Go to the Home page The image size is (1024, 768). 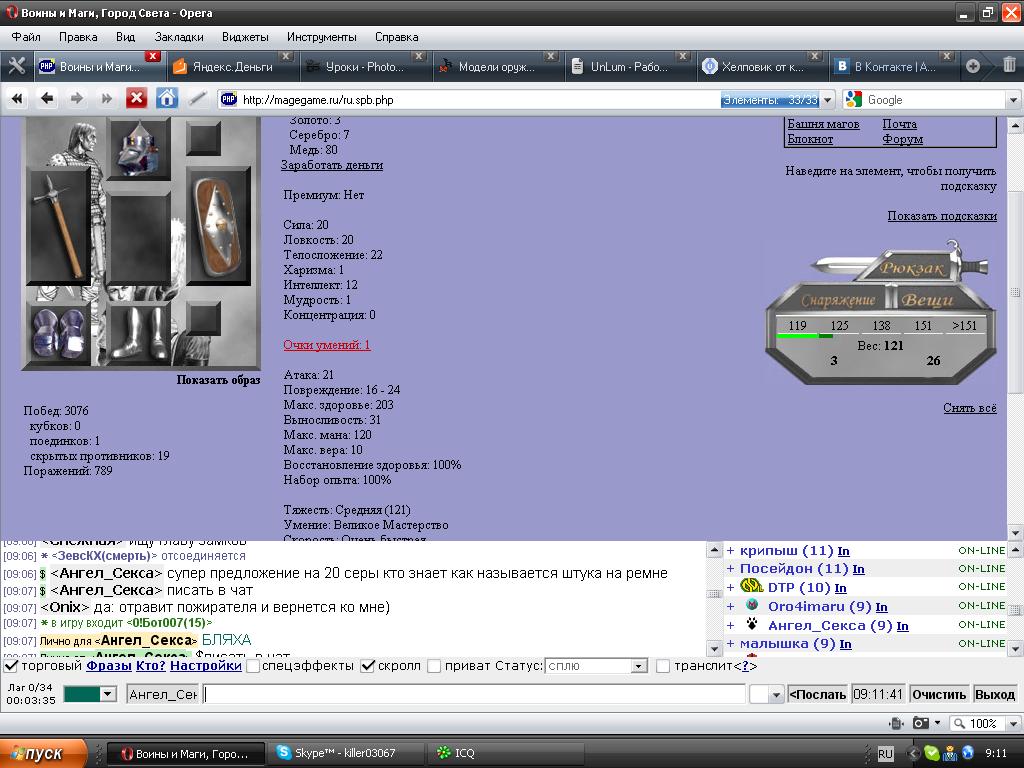[x=167, y=99]
